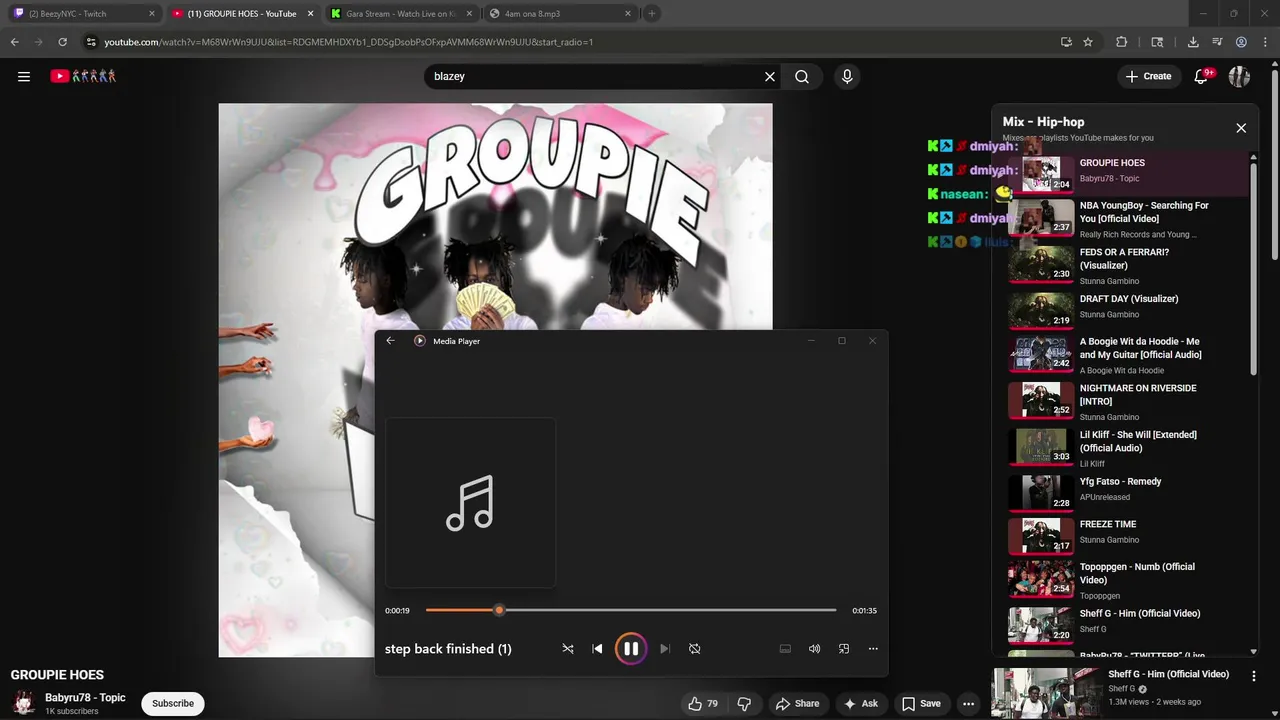Image resolution: width=1280 pixels, height=720 pixels.
Task: Play FEDS OR A FERRARI? (Visualizer)
Action: tap(1128, 266)
